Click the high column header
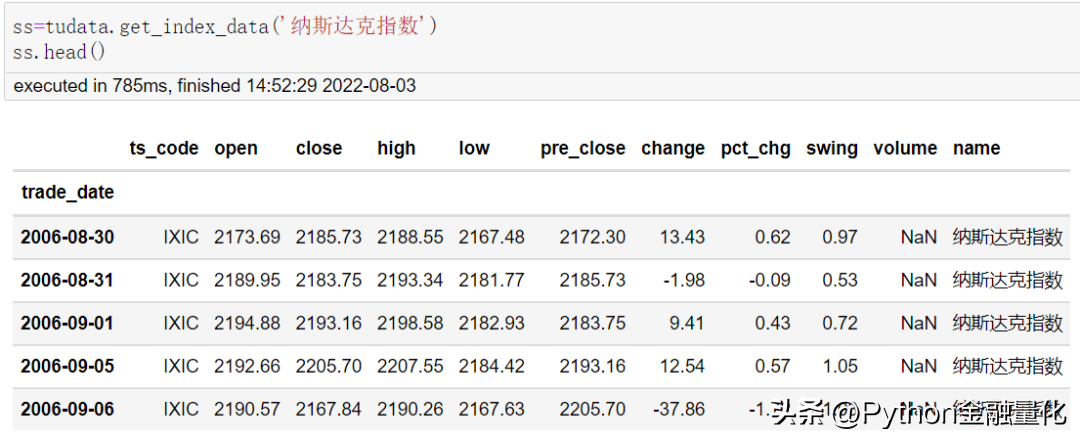Screen dimensions: 1080x440 coord(397,148)
